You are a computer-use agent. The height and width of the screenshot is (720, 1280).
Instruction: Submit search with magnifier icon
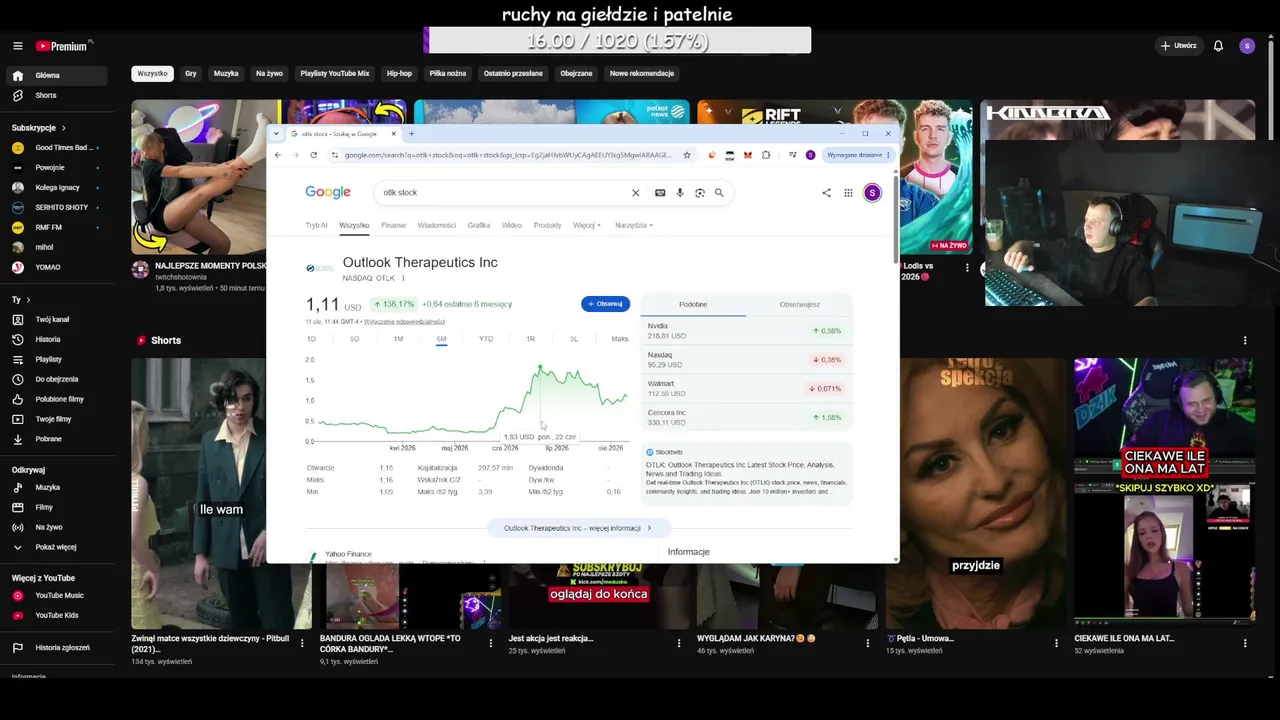click(x=719, y=193)
